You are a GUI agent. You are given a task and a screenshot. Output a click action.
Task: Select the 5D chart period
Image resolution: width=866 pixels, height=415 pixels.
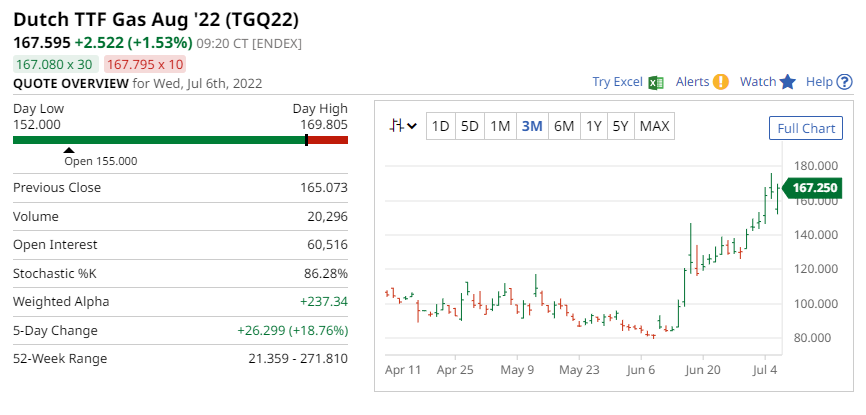coord(469,127)
